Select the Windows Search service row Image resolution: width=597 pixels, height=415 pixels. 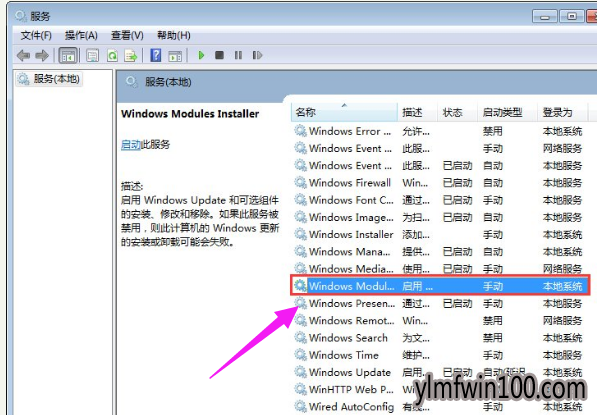(440, 338)
